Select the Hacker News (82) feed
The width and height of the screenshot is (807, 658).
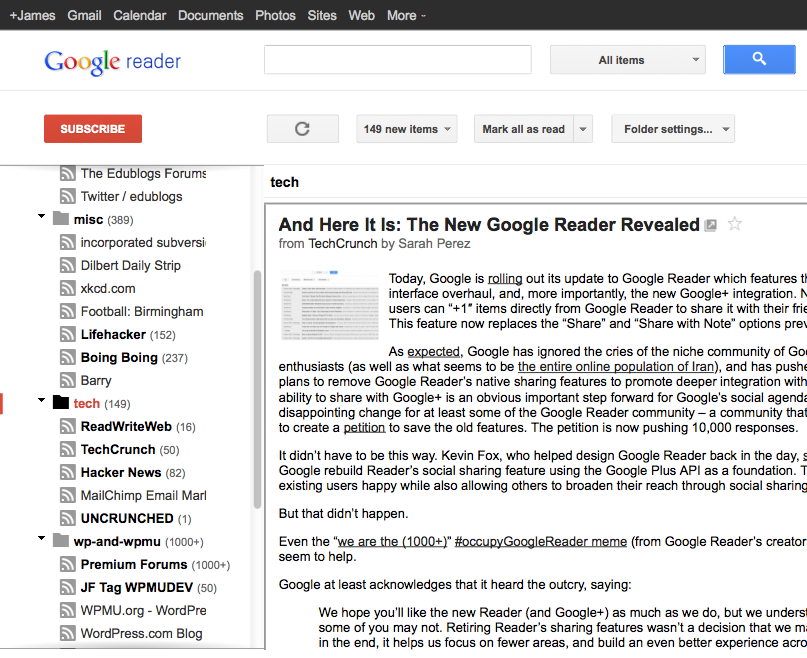pos(133,473)
